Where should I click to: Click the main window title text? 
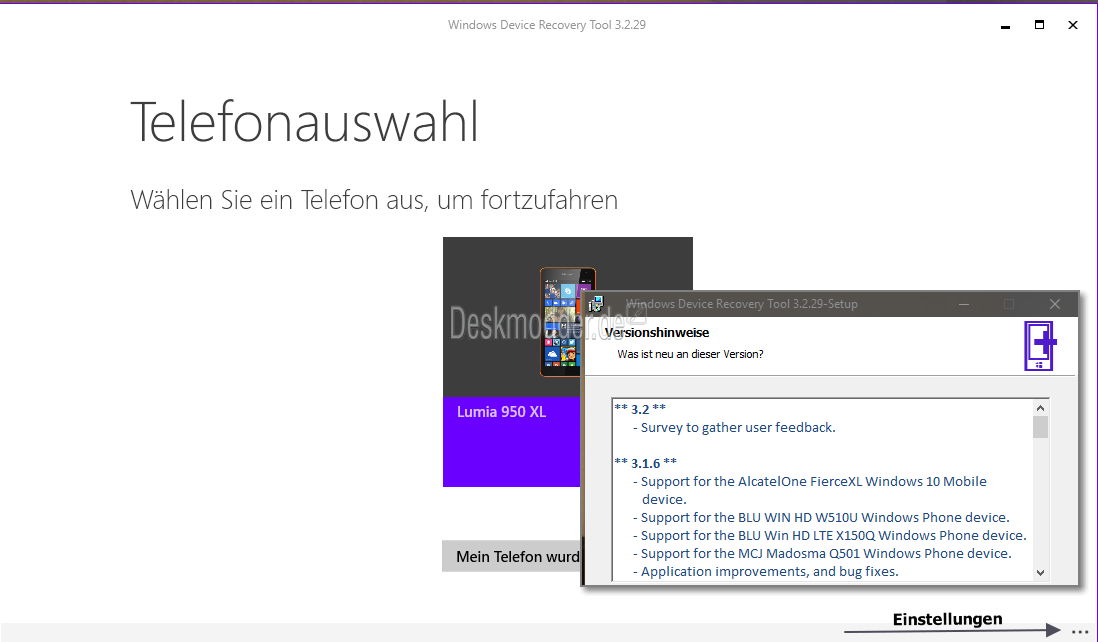click(x=547, y=25)
